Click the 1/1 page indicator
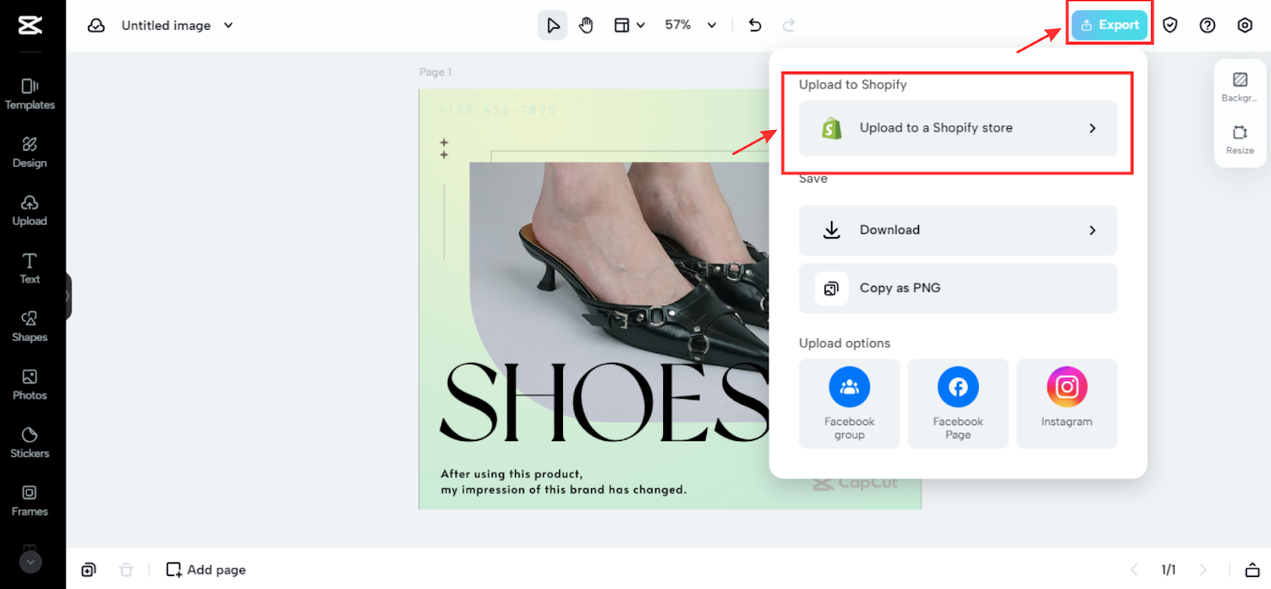 click(1168, 570)
